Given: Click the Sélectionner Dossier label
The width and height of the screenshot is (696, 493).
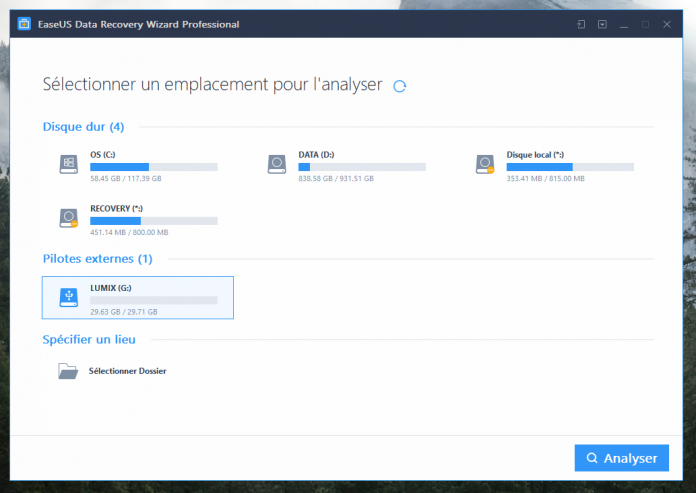Looking at the screenshot, I should point(127,371).
